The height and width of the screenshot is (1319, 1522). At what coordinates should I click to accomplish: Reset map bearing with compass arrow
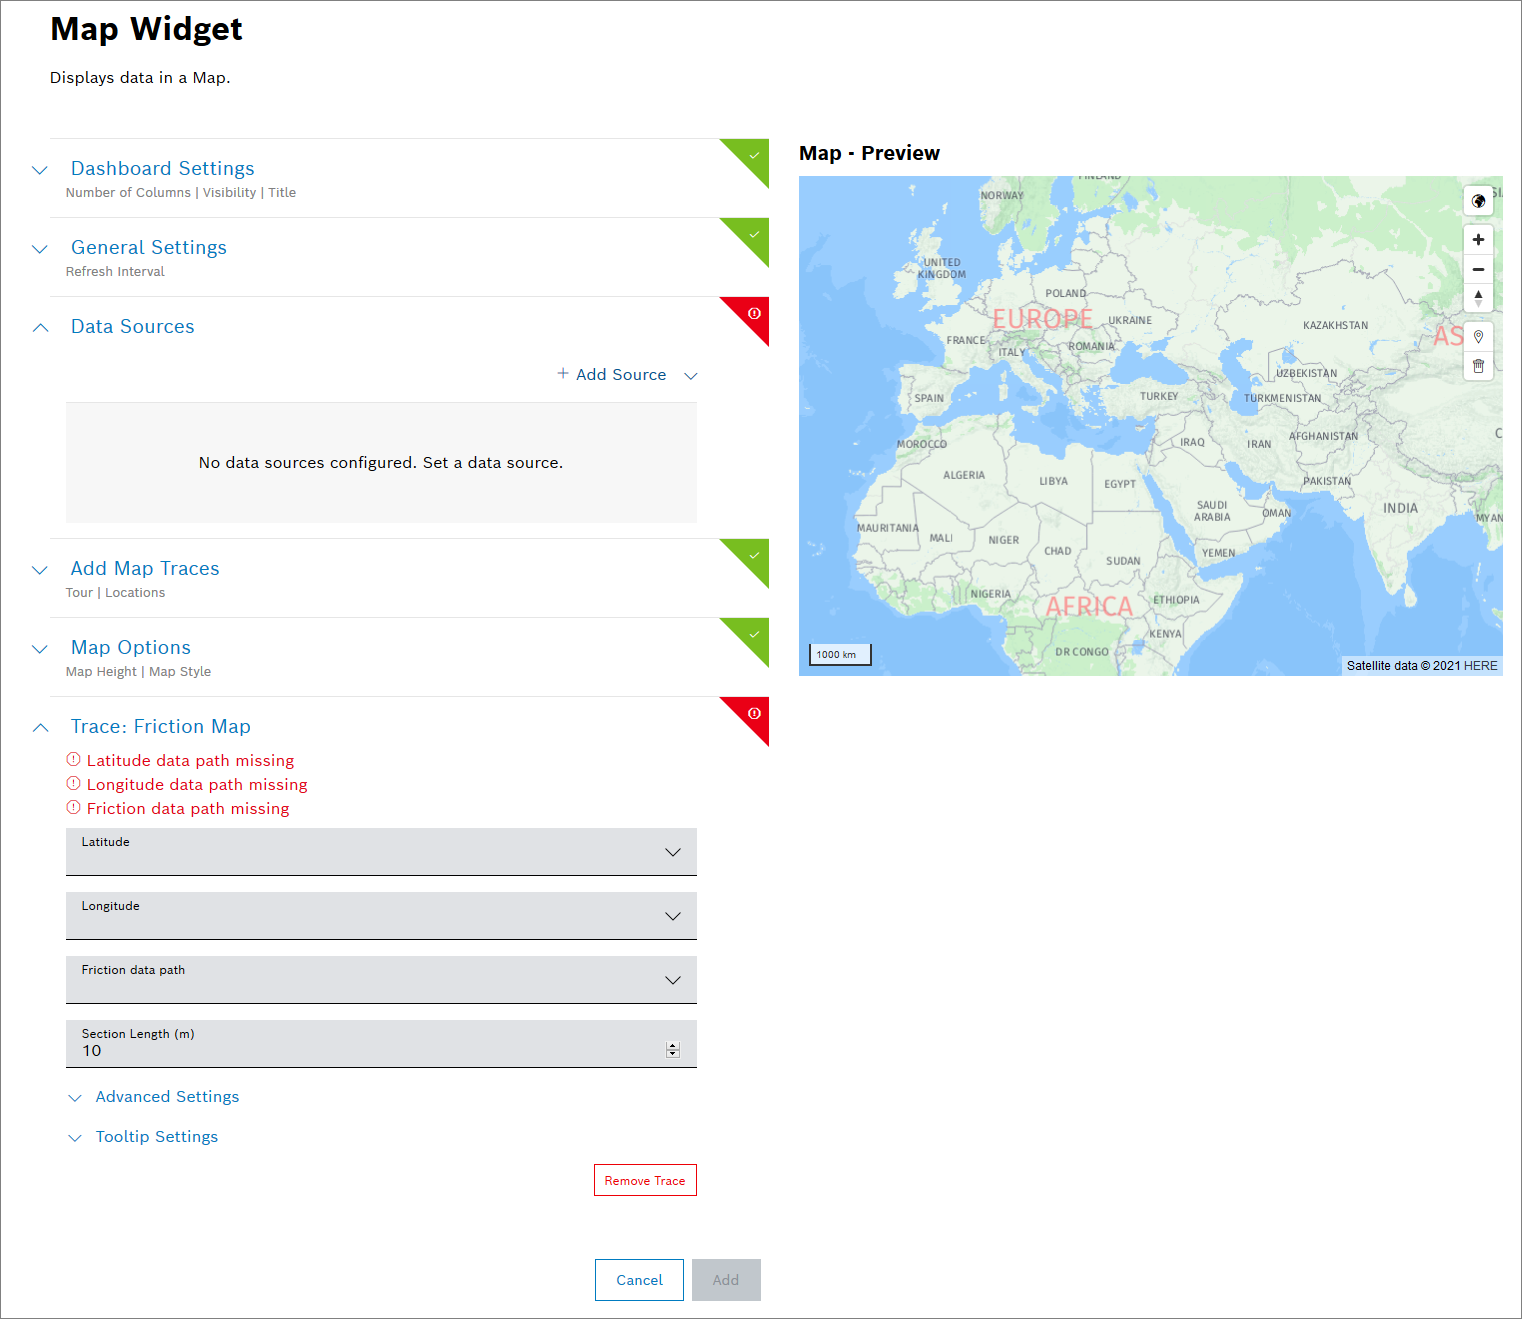[1478, 298]
